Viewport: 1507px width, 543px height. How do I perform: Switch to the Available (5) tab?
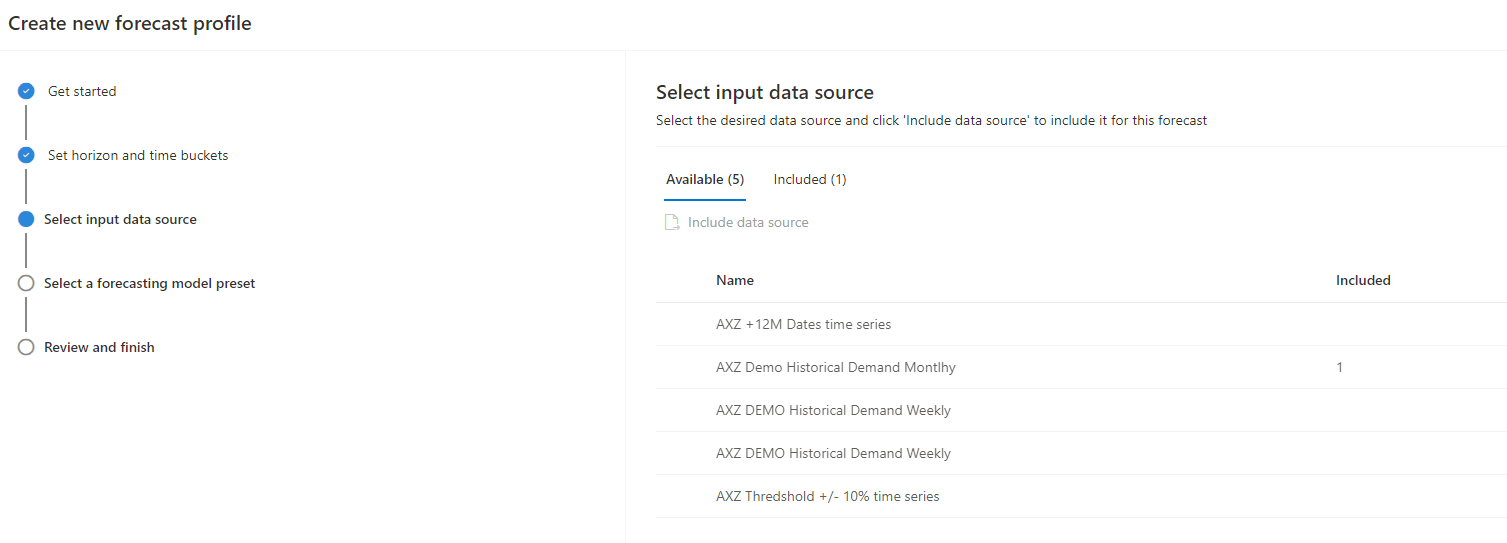tap(705, 180)
